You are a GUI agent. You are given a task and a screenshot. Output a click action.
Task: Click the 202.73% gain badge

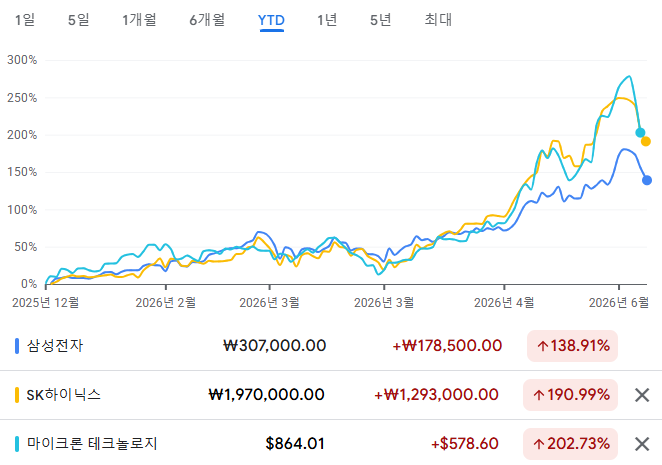(570, 444)
